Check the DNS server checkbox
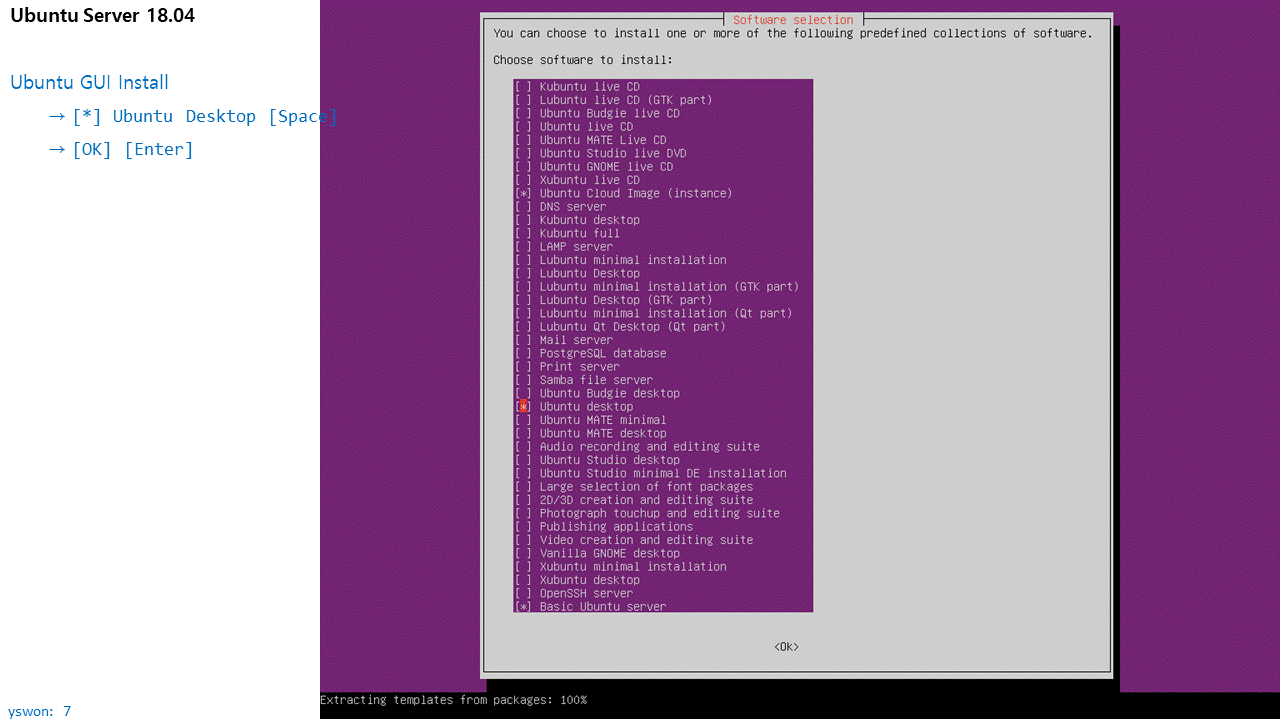Screen dimensions: 1280x720 (523, 207)
